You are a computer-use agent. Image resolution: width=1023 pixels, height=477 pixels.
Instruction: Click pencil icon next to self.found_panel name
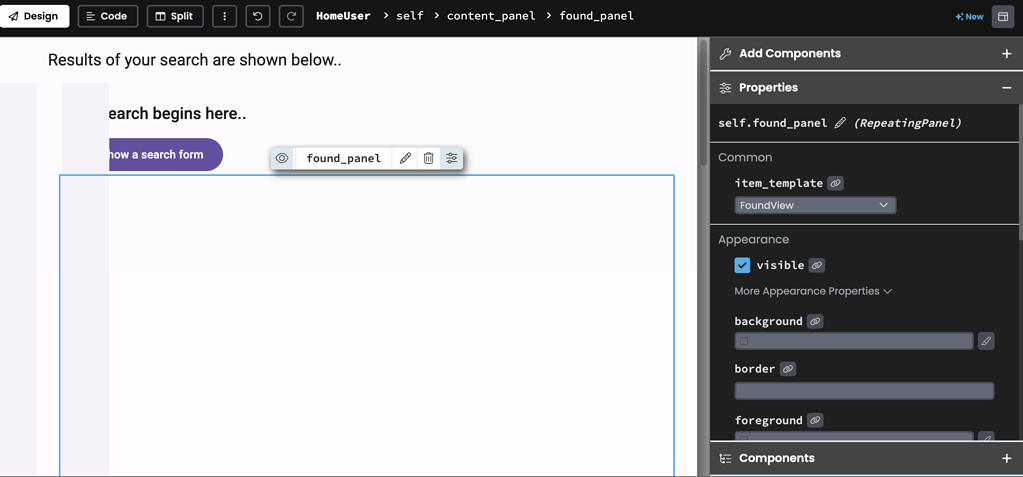pos(840,123)
